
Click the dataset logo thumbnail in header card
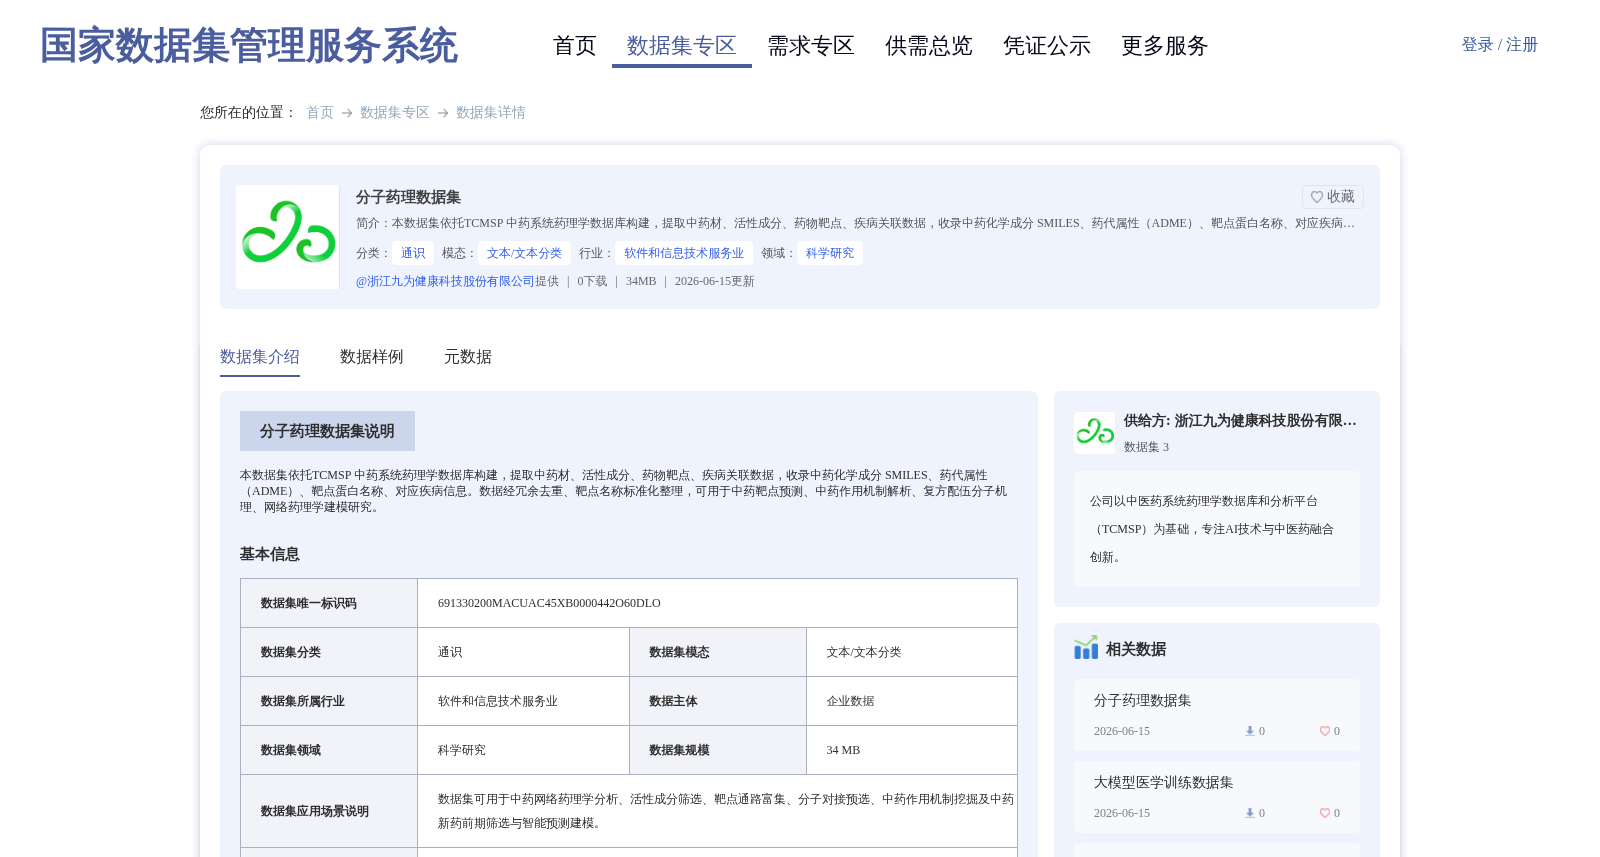(x=288, y=237)
